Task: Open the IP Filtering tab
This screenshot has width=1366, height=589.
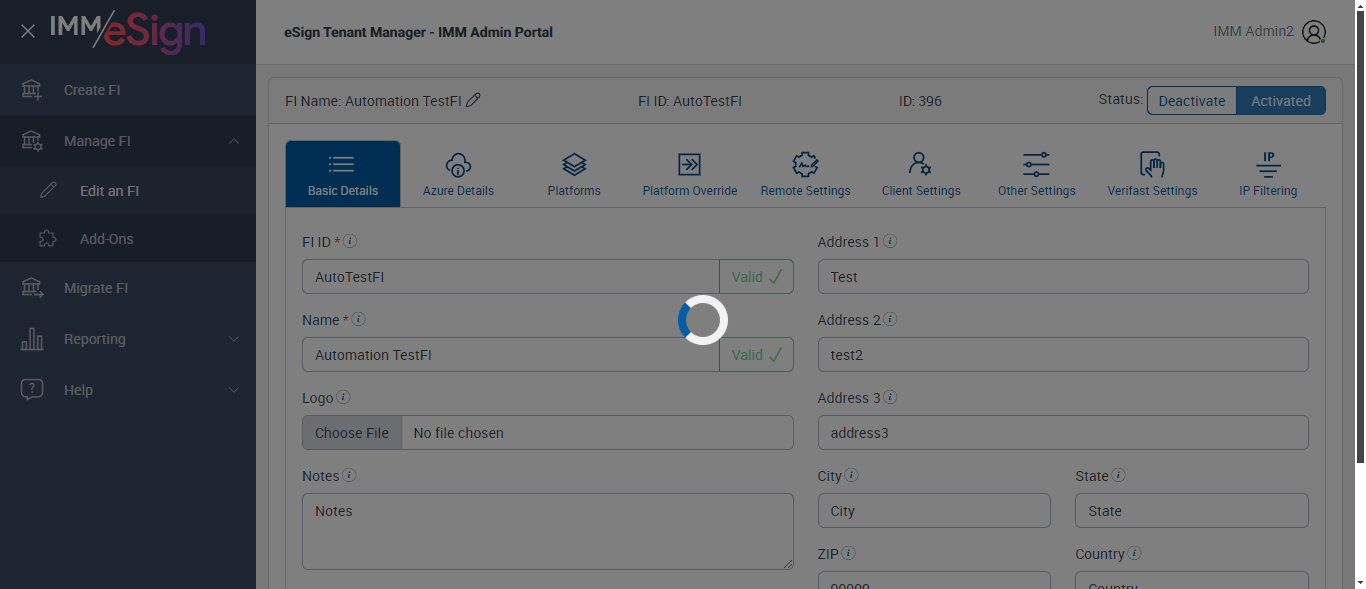Action: coord(1268,174)
